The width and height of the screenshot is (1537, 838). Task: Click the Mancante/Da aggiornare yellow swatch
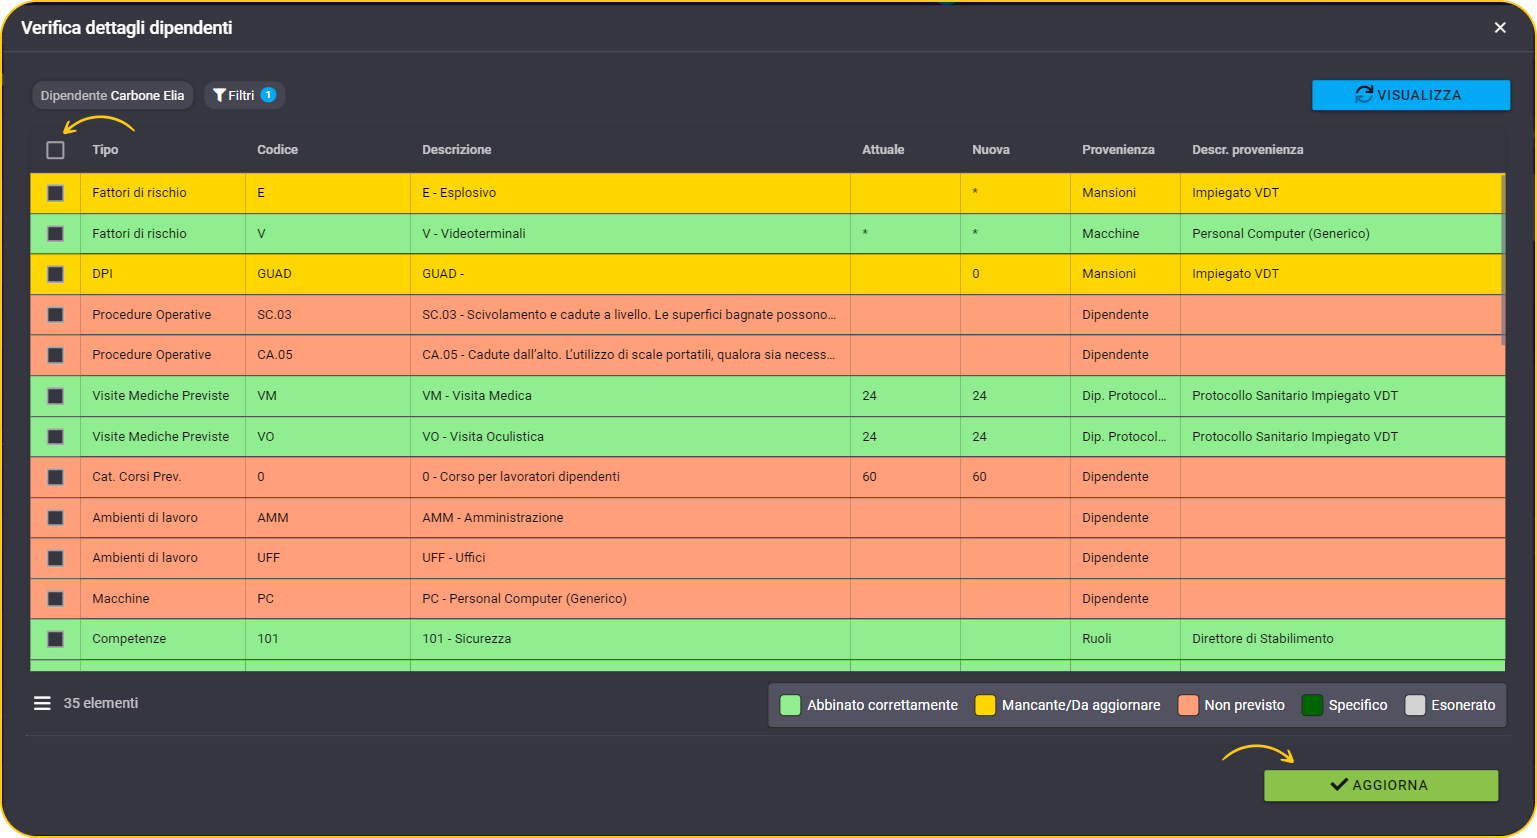click(985, 705)
